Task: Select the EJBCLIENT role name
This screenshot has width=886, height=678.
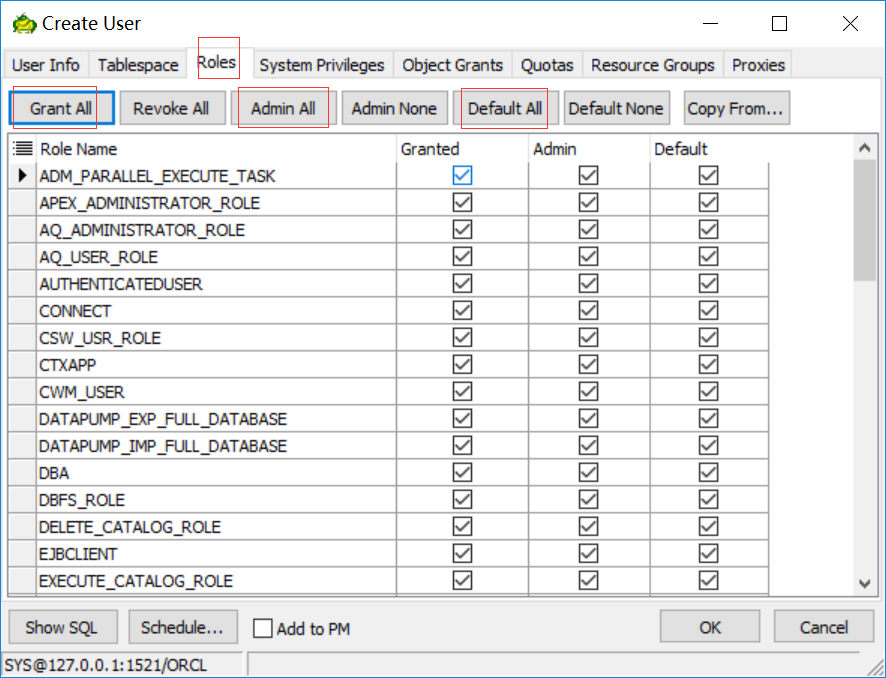Action: click(x=78, y=555)
